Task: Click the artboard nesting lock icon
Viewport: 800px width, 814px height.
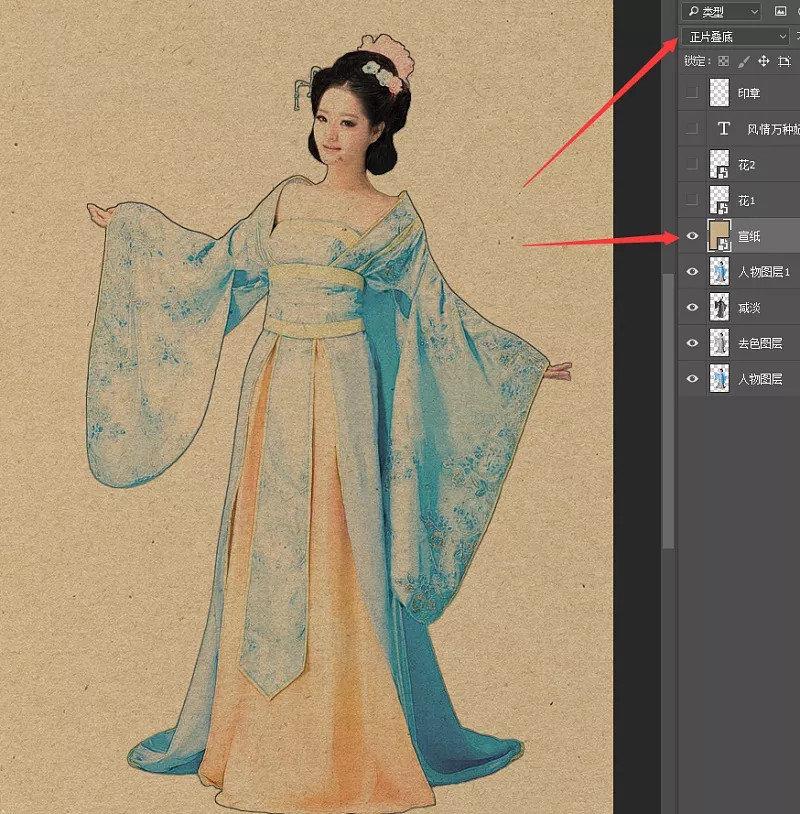Action: click(784, 61)
